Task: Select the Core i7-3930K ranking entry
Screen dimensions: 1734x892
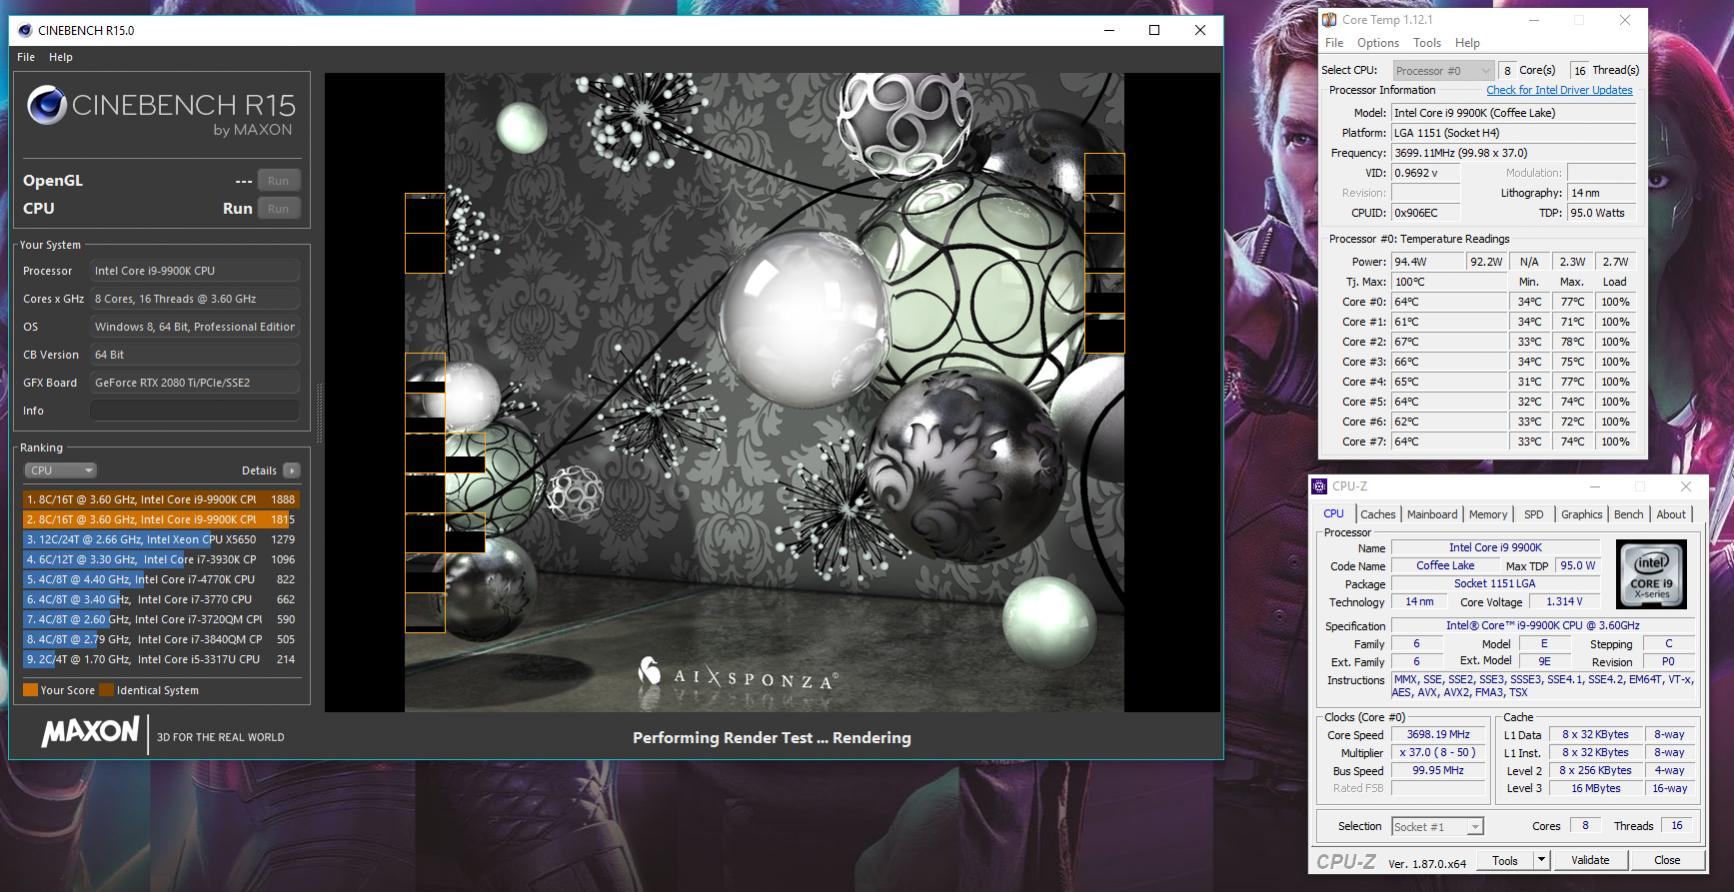Action: point(161,559)
